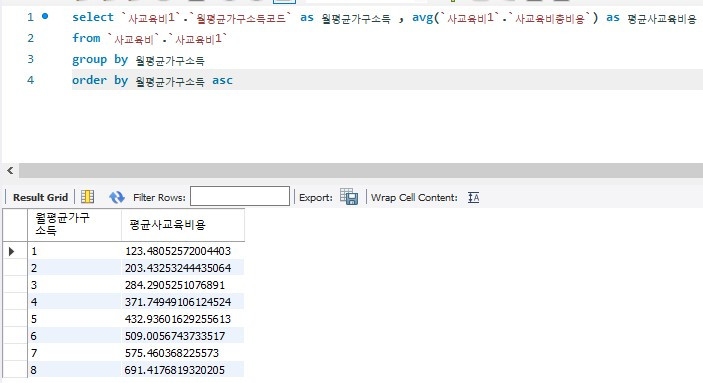703x383 pixels.
Task: Click the group by keyword on line 3
Action: (x=100, y=60)
